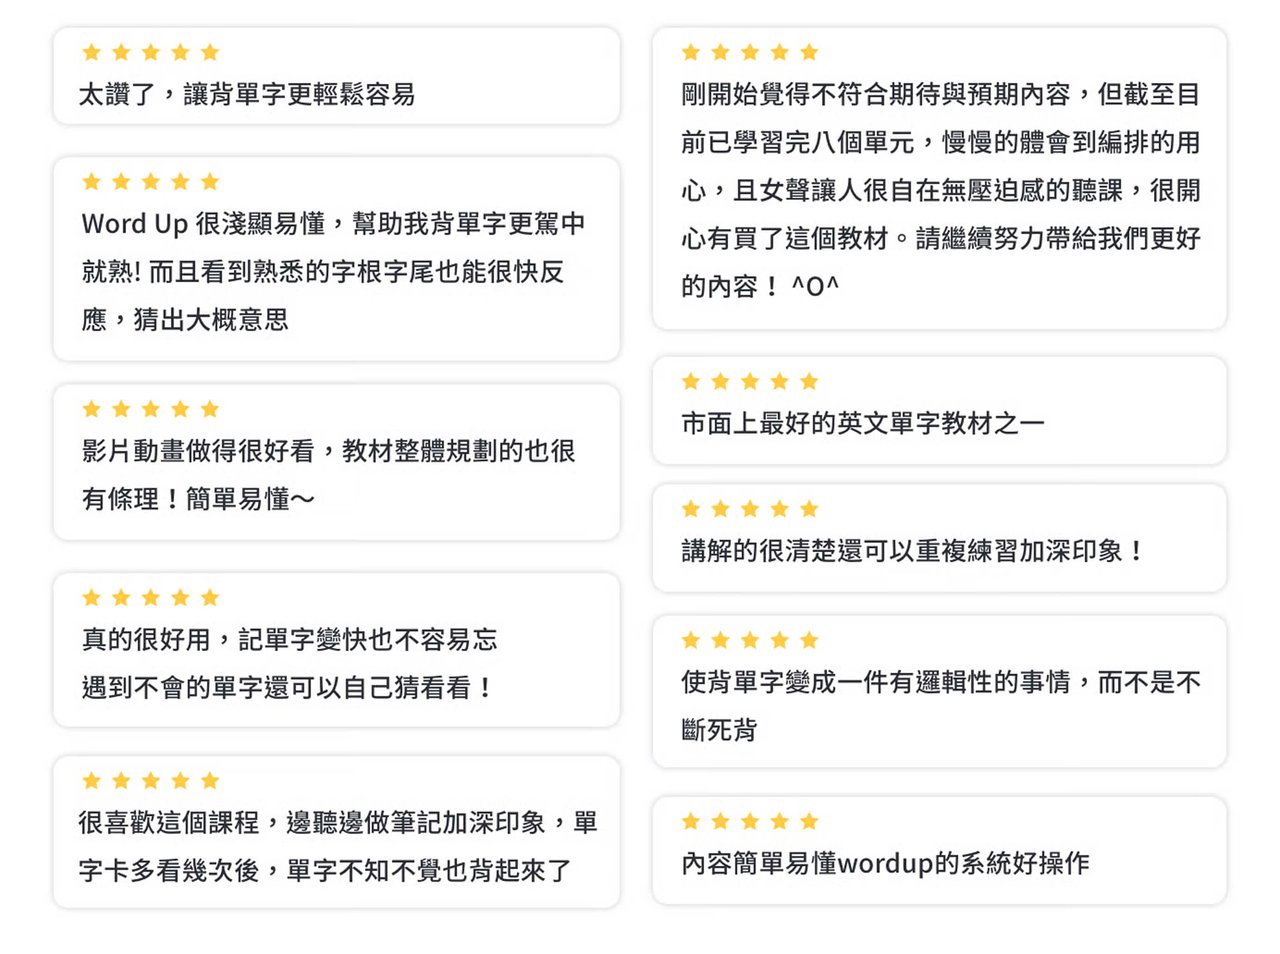Click the stars above '講解的很清楚' review

750,509
